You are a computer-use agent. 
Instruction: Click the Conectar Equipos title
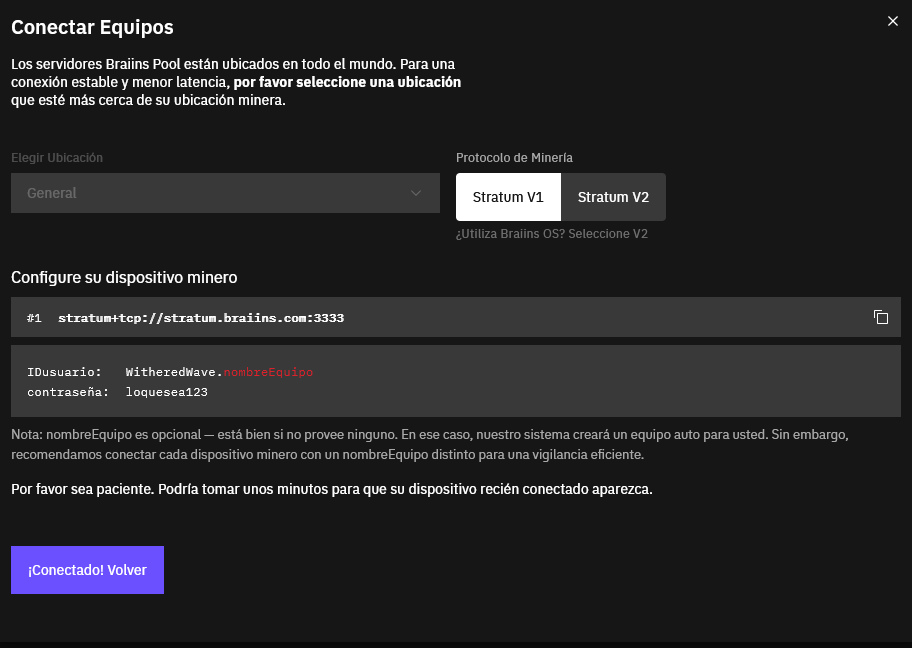(92, 27)
